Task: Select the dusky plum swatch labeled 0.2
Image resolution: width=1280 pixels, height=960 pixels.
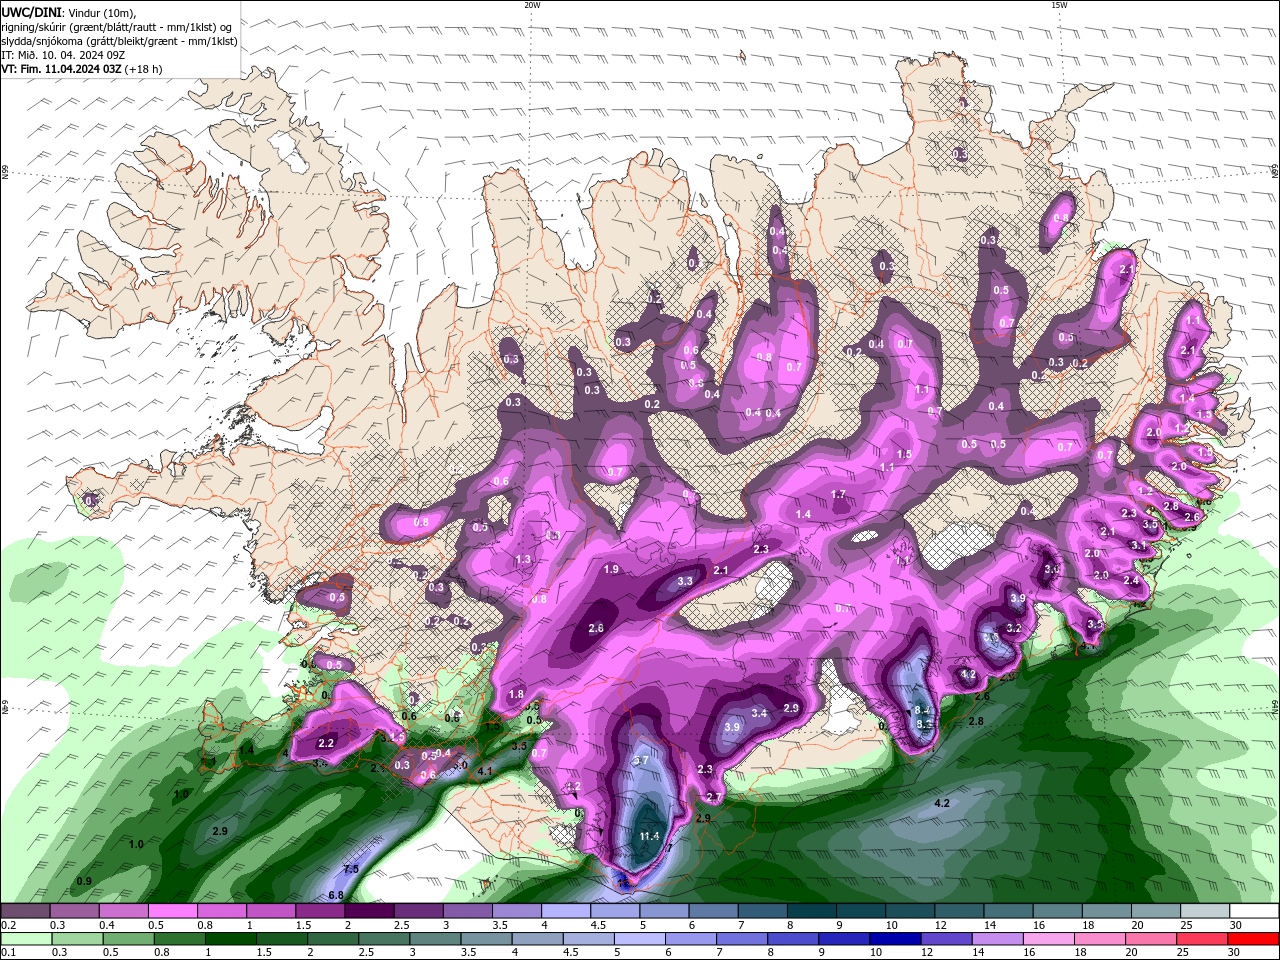Action: pos(25,911)
